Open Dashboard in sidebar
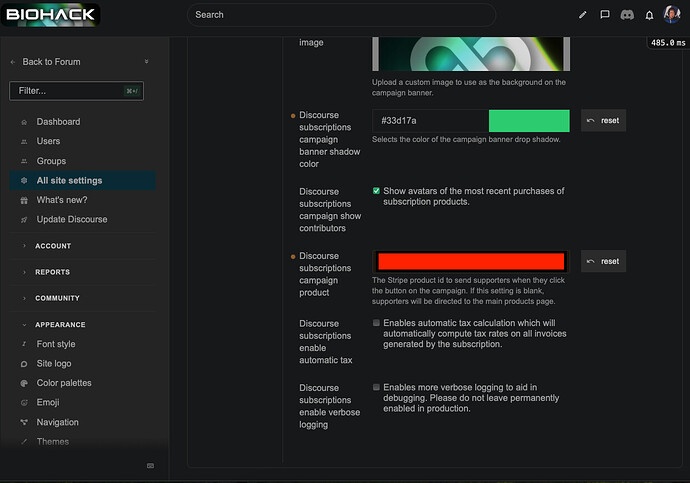The width and height of the screenshot is (690, 483). click(82, 122)
